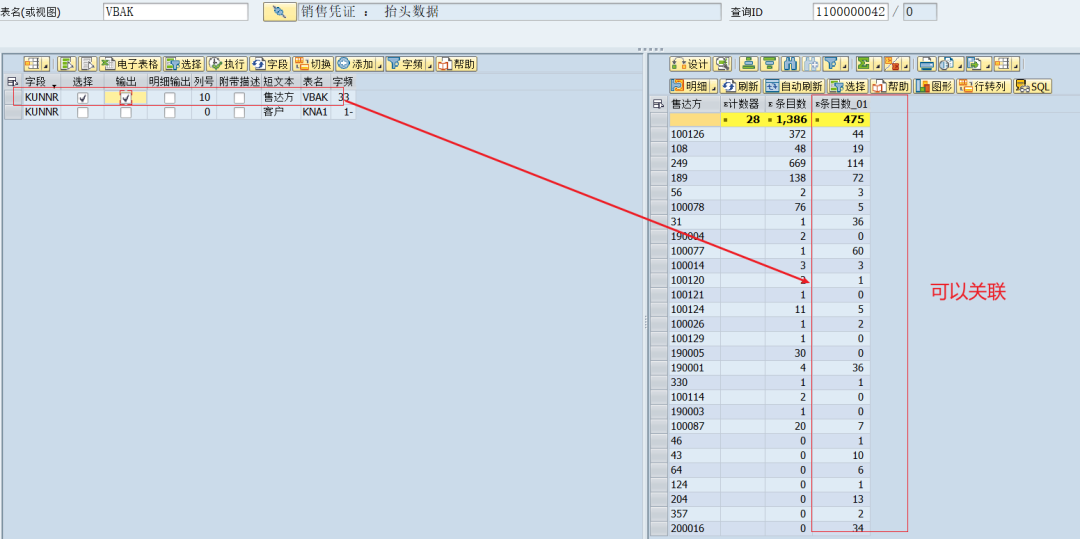Click the 售达方 column header in results
Image resolution: width=1080 pixels, height=539 pixels.
(694, 104)
